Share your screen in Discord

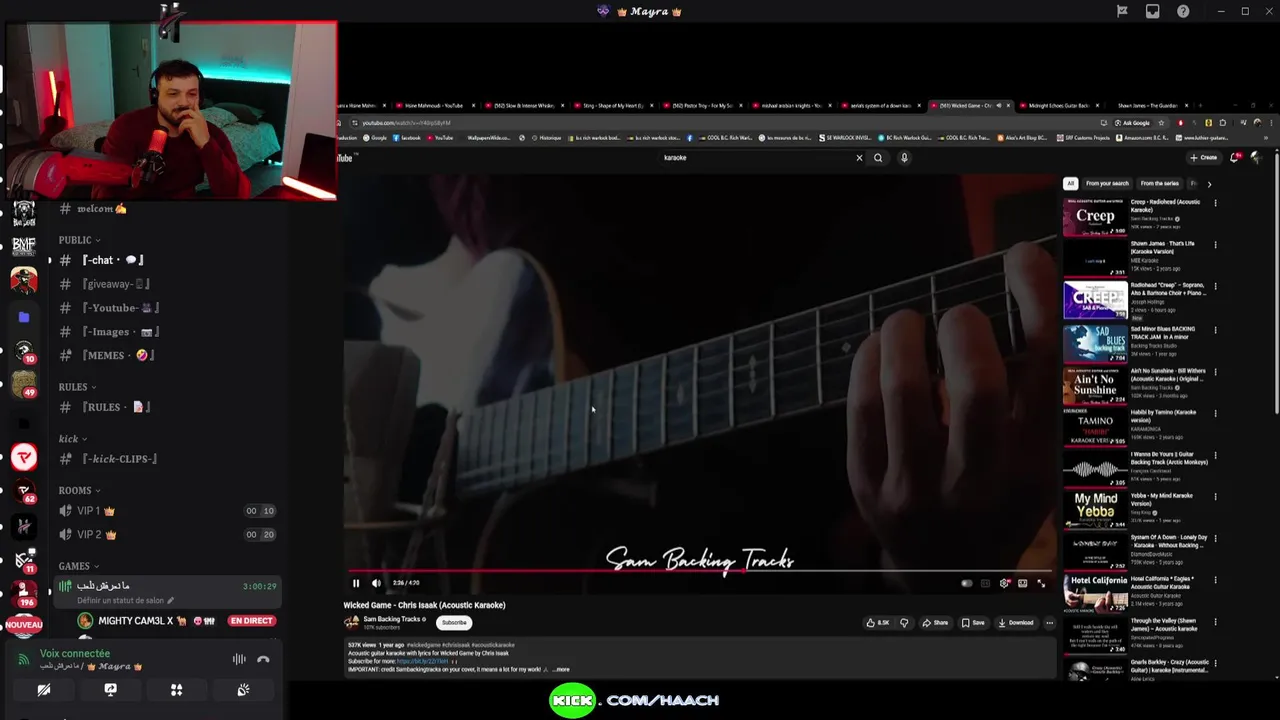pos(110,690)
